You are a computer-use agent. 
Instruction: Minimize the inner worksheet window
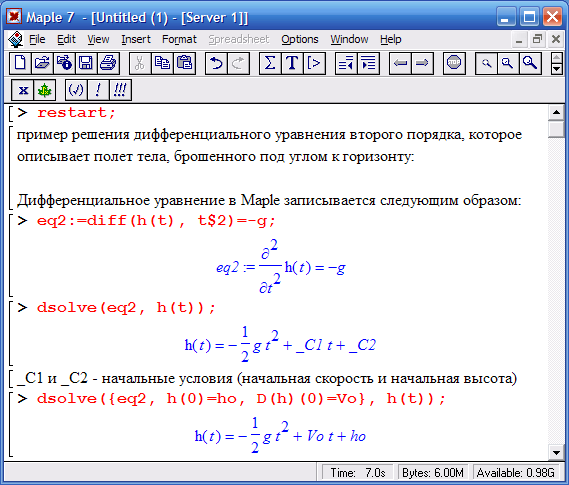[x=519, y=39]
